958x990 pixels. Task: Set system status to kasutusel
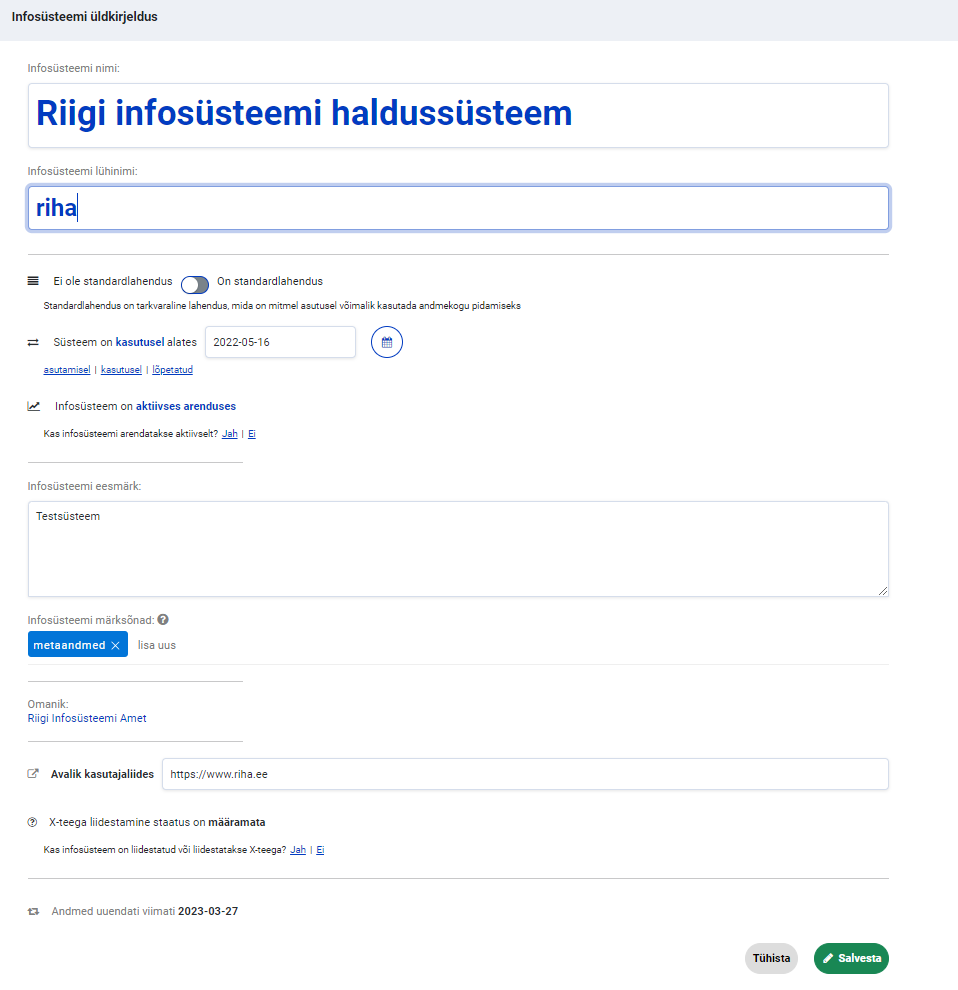click(121, 370)
